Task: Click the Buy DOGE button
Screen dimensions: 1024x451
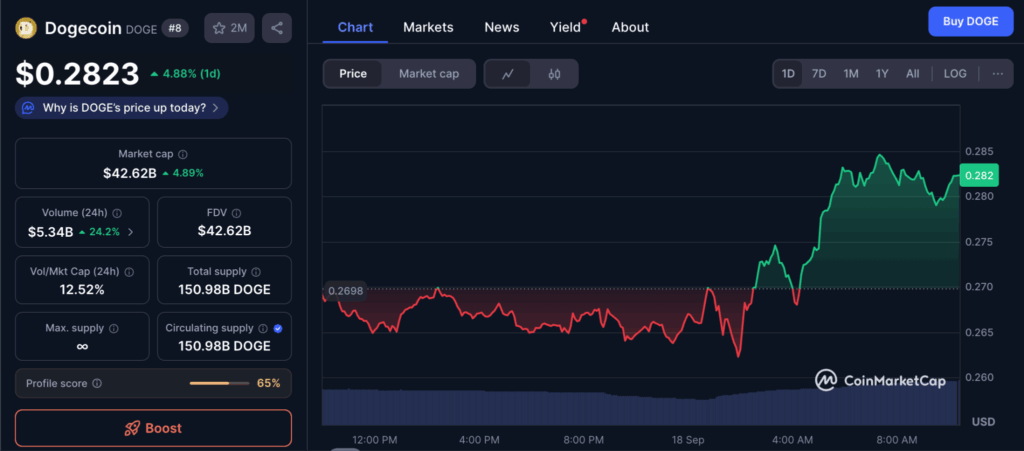Action: click(970, 21)
